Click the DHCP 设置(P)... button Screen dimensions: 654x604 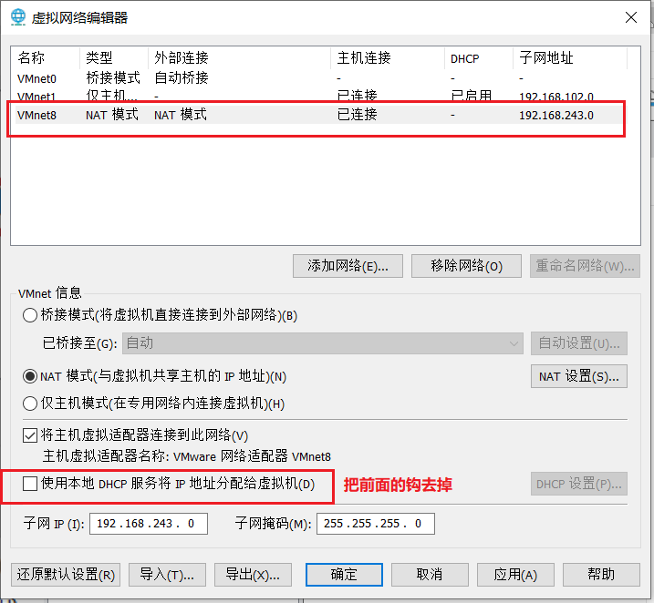point(579,484)
